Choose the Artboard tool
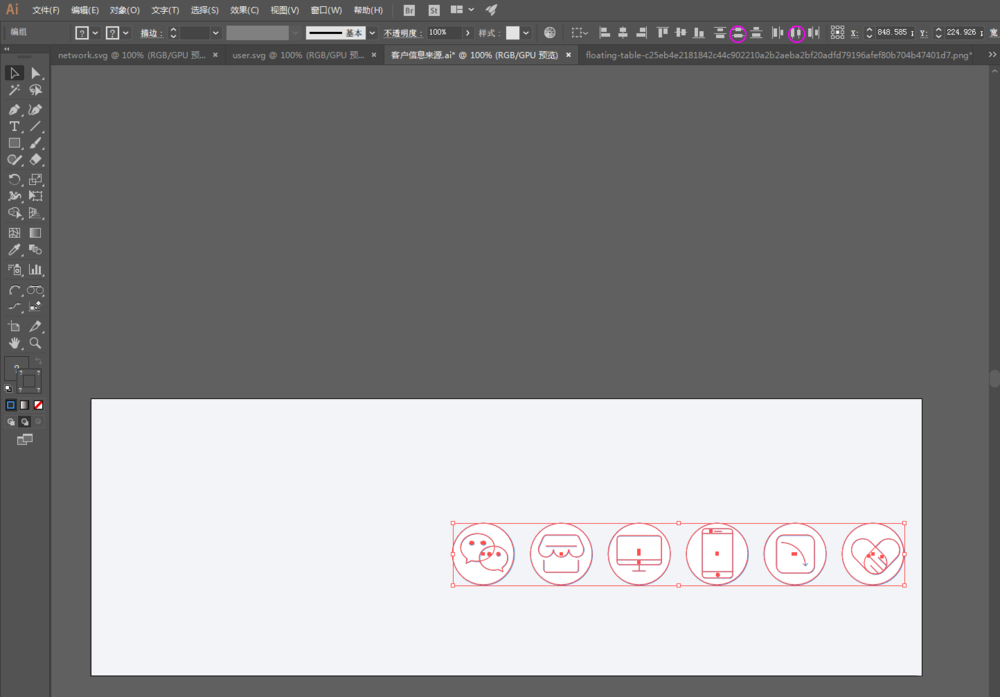Image resolution: width=1000 pixels, height=697 pixels. pyautogui.click(x=14, y=326)
